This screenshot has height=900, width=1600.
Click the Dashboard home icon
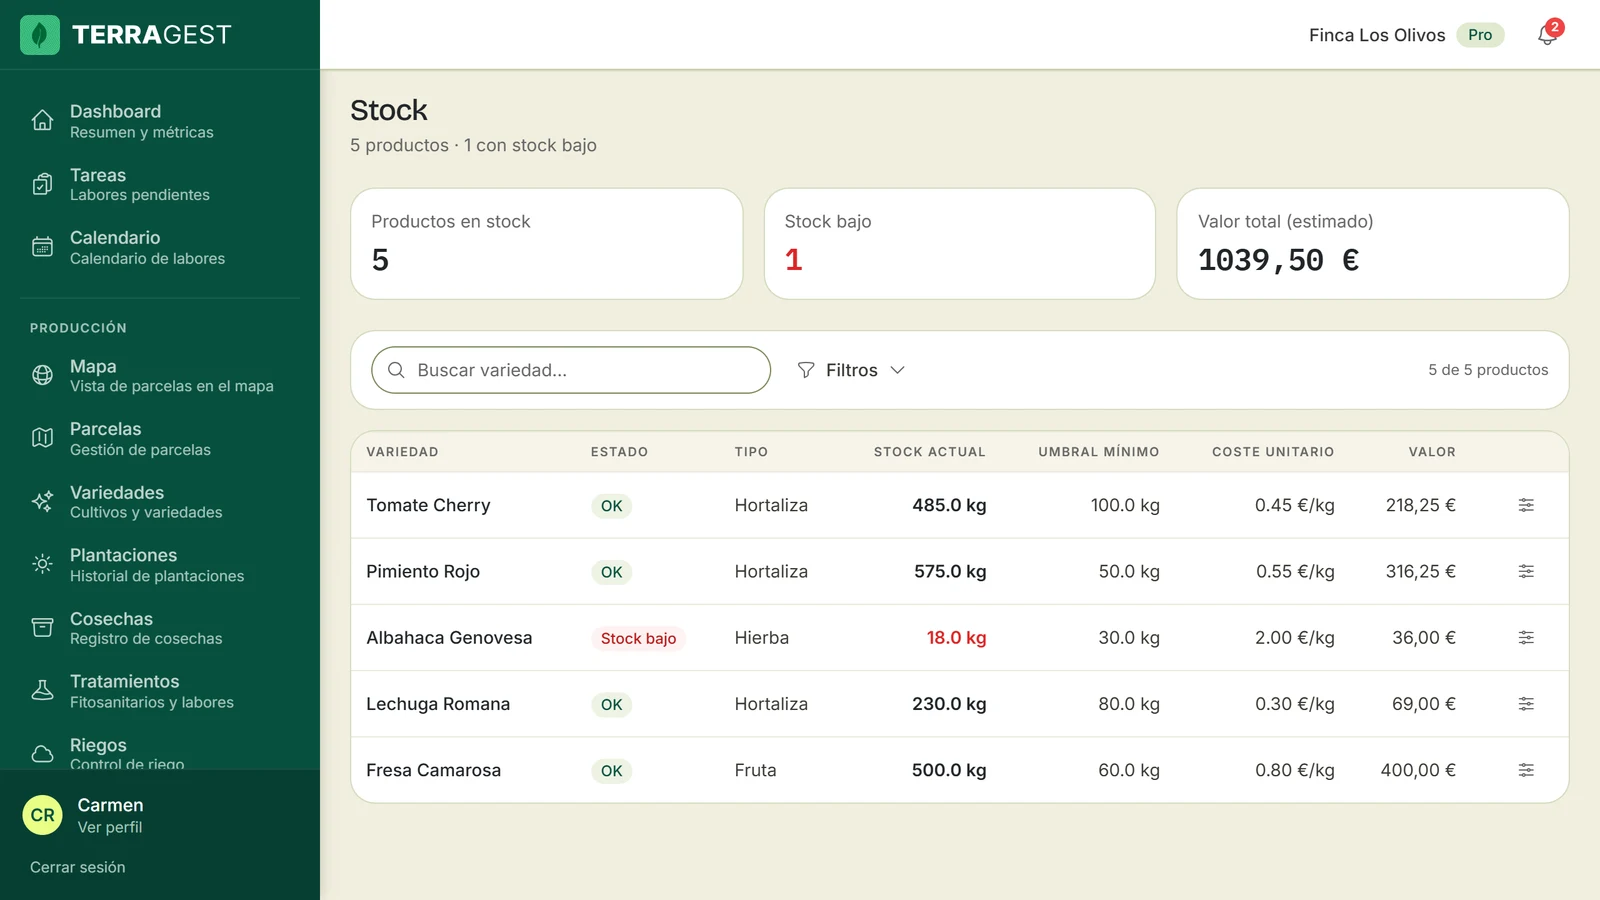click(42, 121)
